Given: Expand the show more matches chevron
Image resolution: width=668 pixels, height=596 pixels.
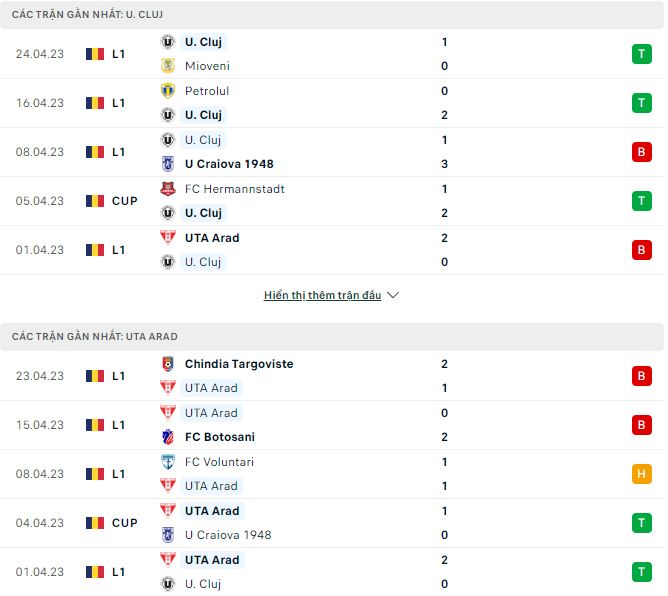Looking at the screenshot, I should [x=393, y=296].
